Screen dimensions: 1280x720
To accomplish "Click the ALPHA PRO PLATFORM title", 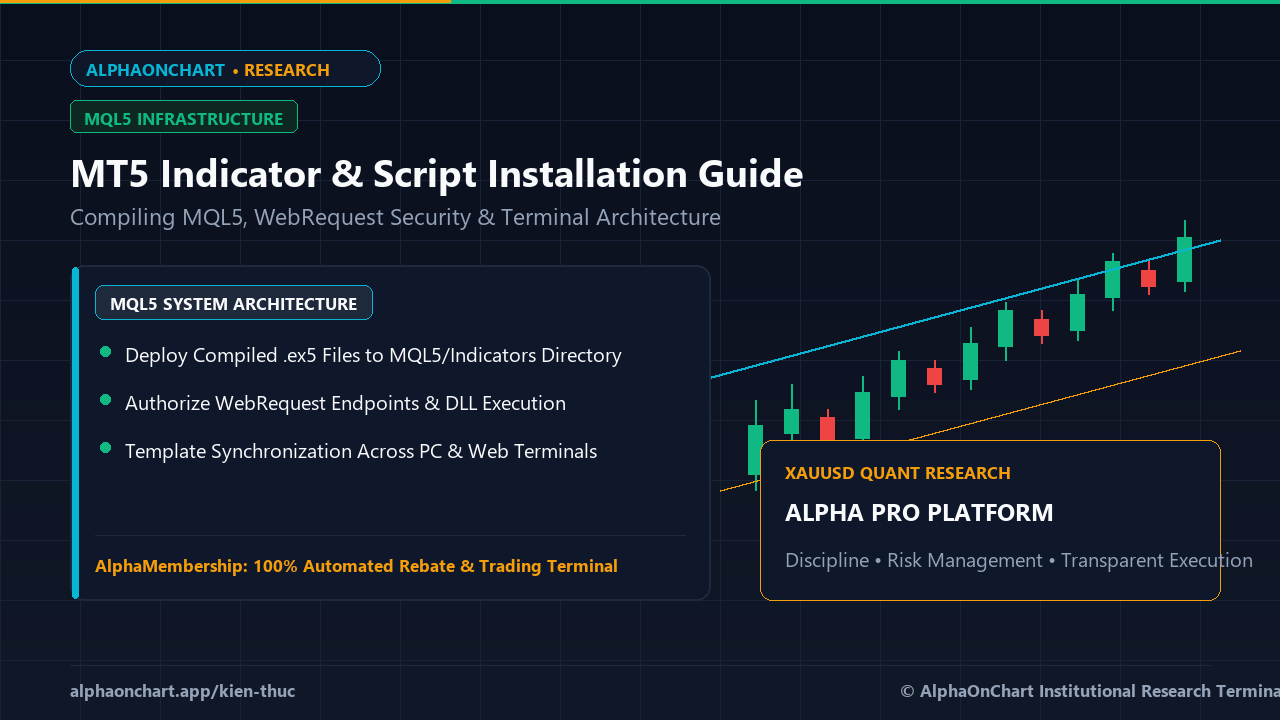I will 919,513.
